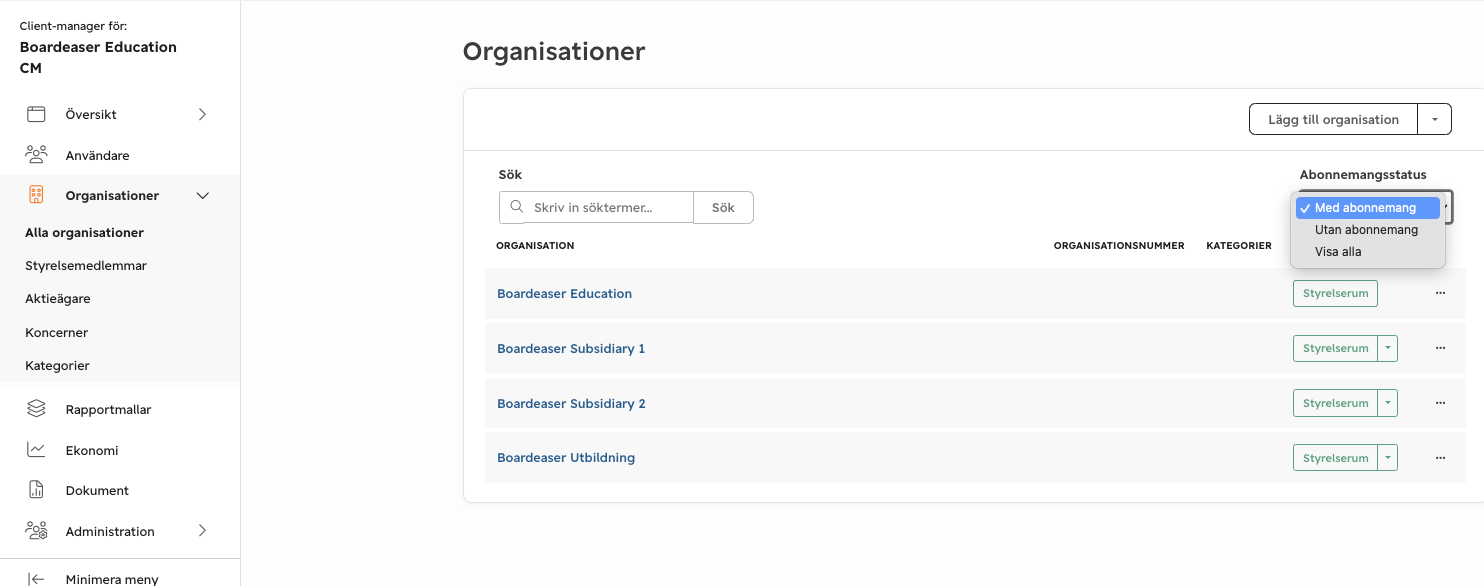Click the KATEGORIER column header

pos(1239,245)
